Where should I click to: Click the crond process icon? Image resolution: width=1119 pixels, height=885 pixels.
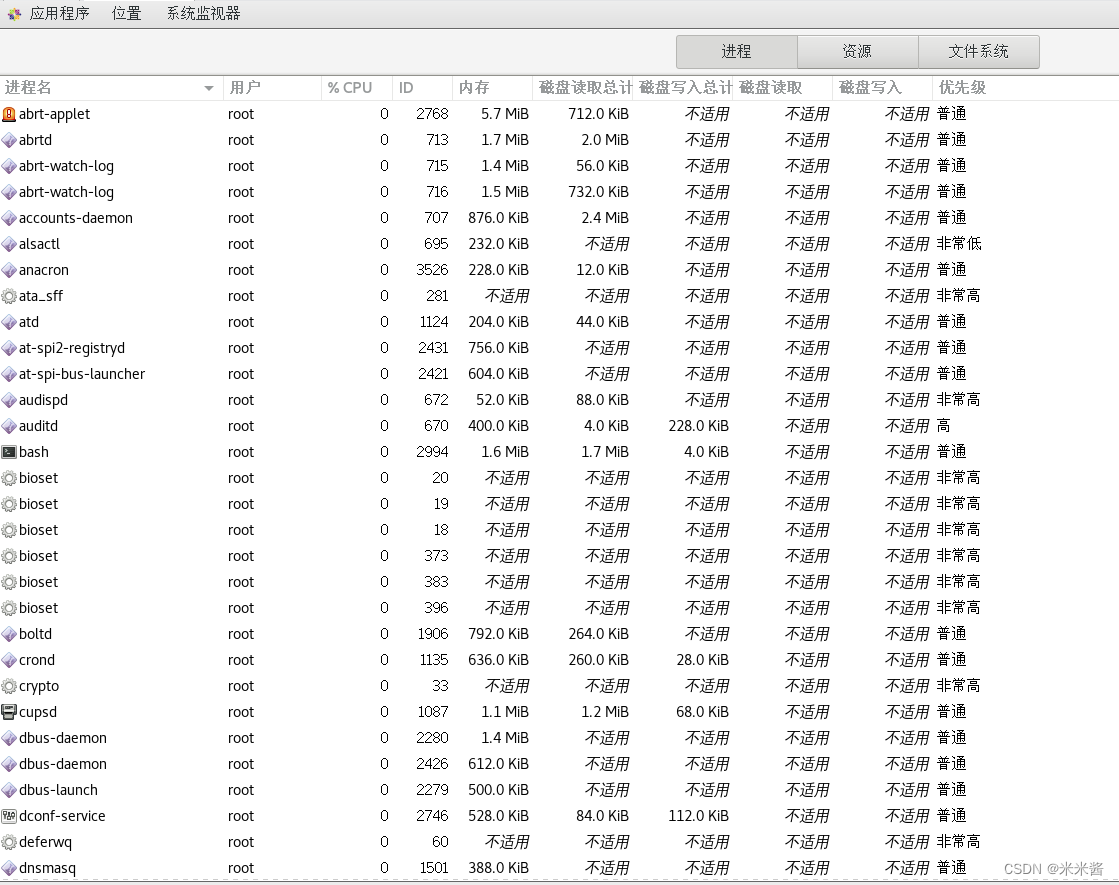(9, 660)
